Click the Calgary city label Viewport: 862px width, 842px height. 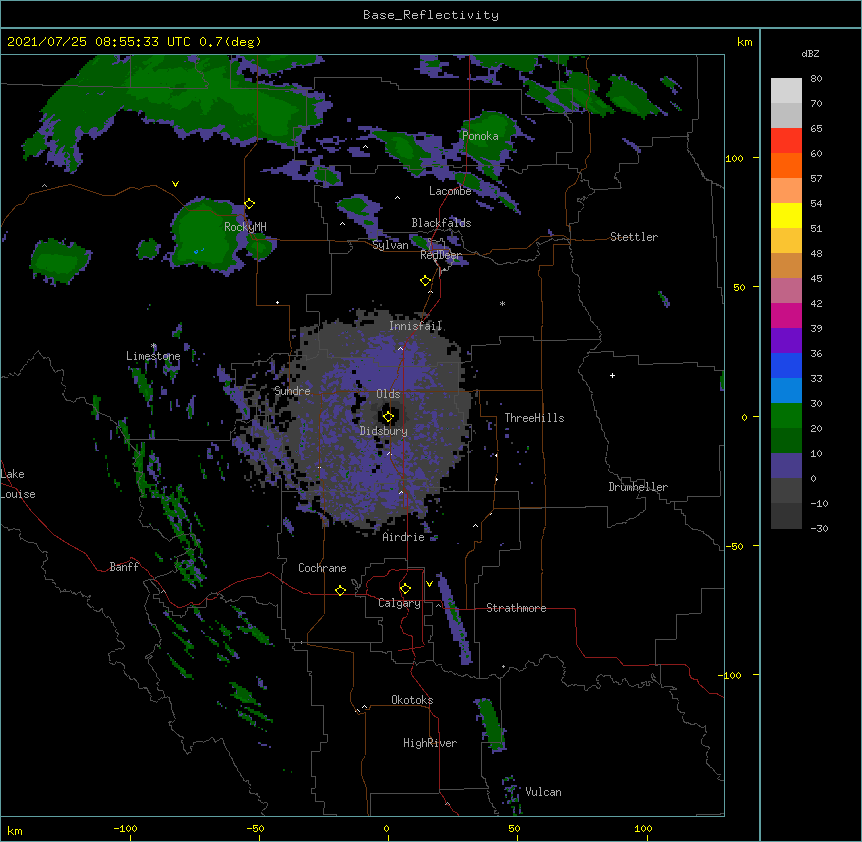399,603
